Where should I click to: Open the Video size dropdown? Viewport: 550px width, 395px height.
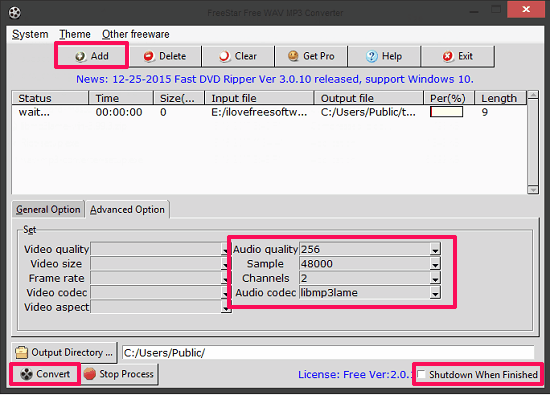226,264
